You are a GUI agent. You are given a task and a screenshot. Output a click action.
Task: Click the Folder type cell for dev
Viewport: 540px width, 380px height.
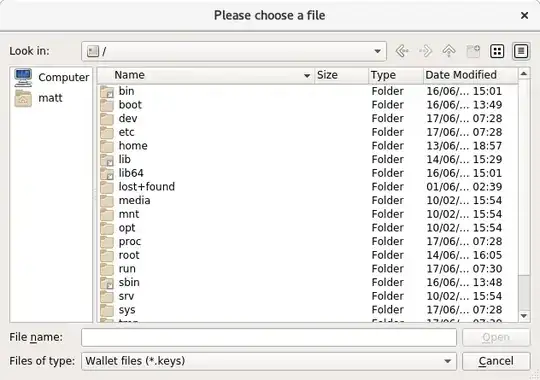tap(387, 119)
